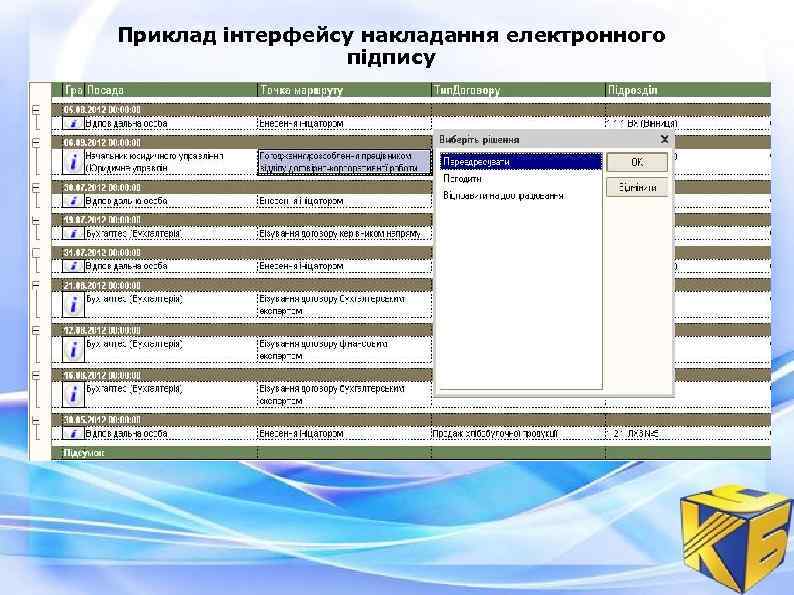Screen dimensions: 794x595
Task: Confirm the decision with OK
Action: pyautogui.click(x=637, y=162)
